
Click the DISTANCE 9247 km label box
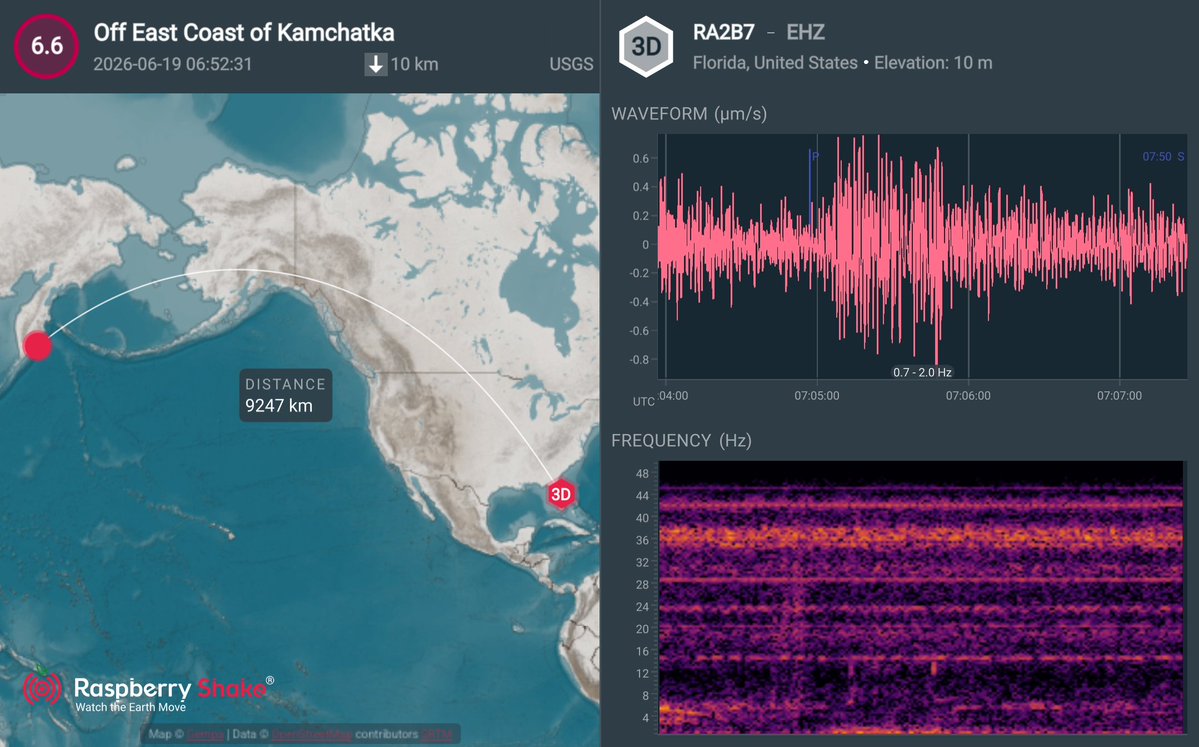(x=285, y=395)
